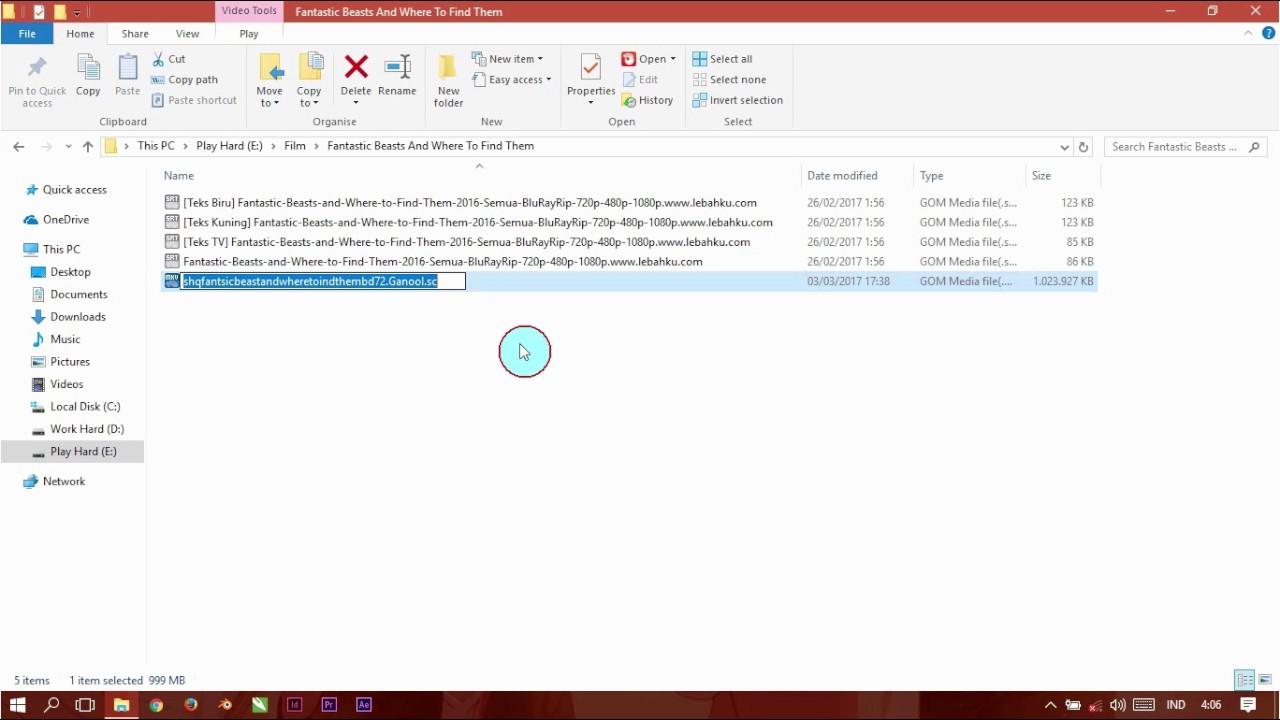
Task: Click Pin to Quick access icon
Action: pyautogui.click(x=37, y=69)
